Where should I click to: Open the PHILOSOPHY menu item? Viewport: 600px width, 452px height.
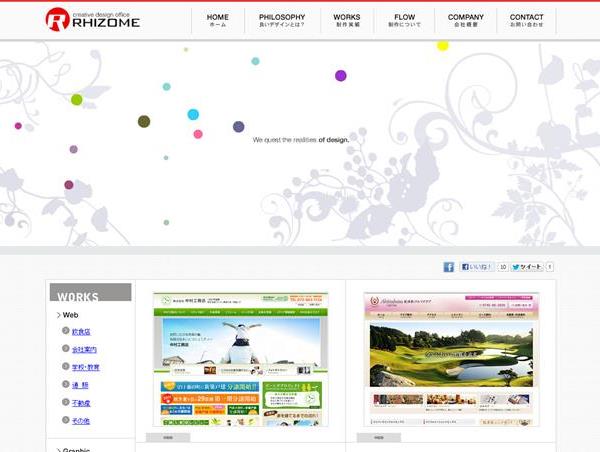[282, 20]
